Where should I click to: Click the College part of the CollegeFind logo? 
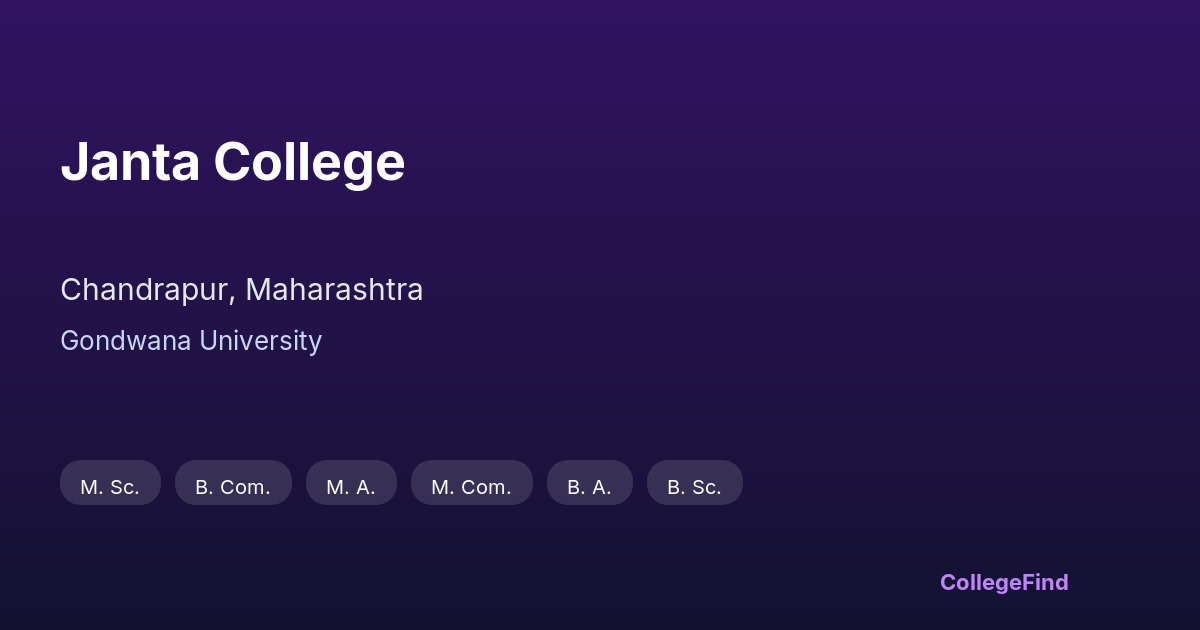pyautogui.click(x=981, y=582)
